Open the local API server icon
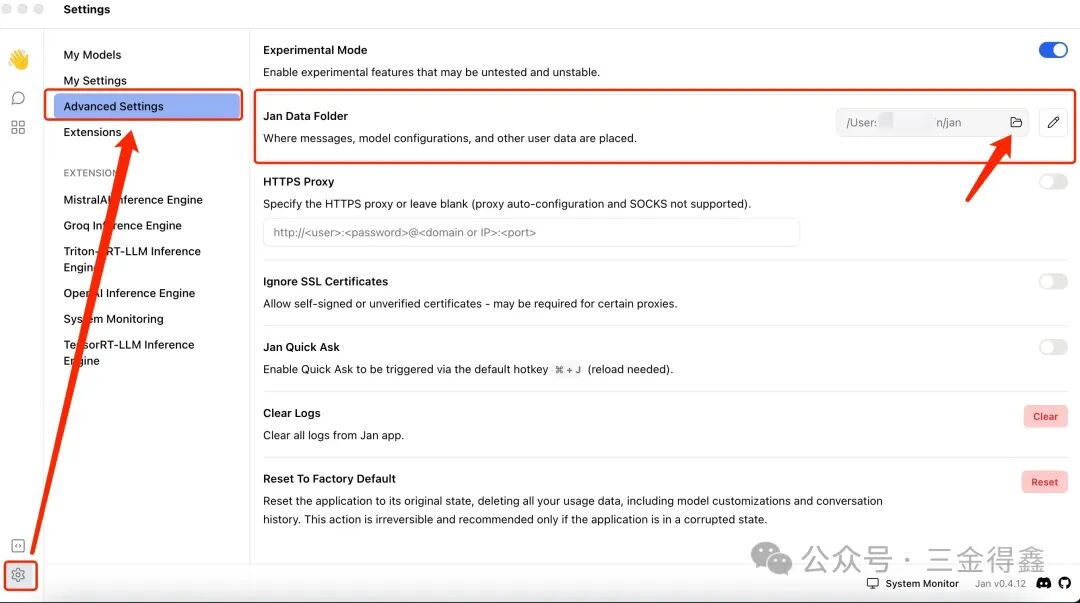 [x=18, y=545]
